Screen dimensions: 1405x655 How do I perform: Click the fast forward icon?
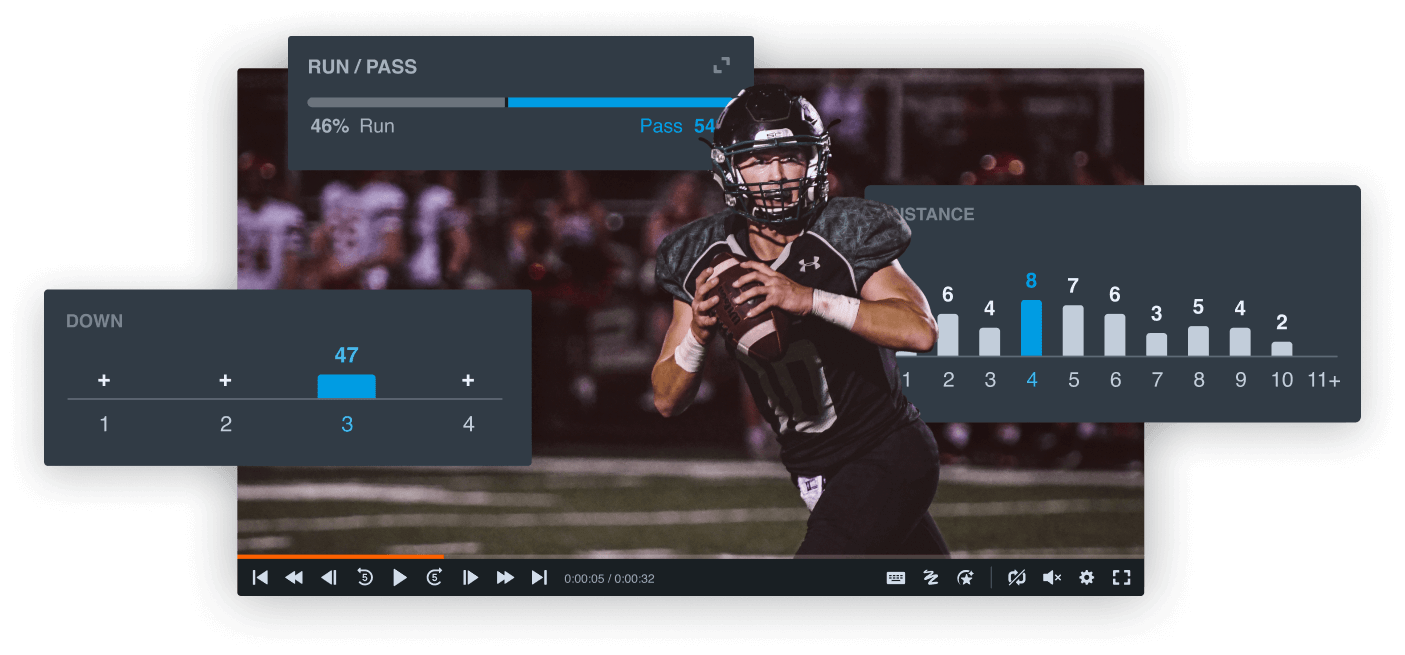point(505,578)
